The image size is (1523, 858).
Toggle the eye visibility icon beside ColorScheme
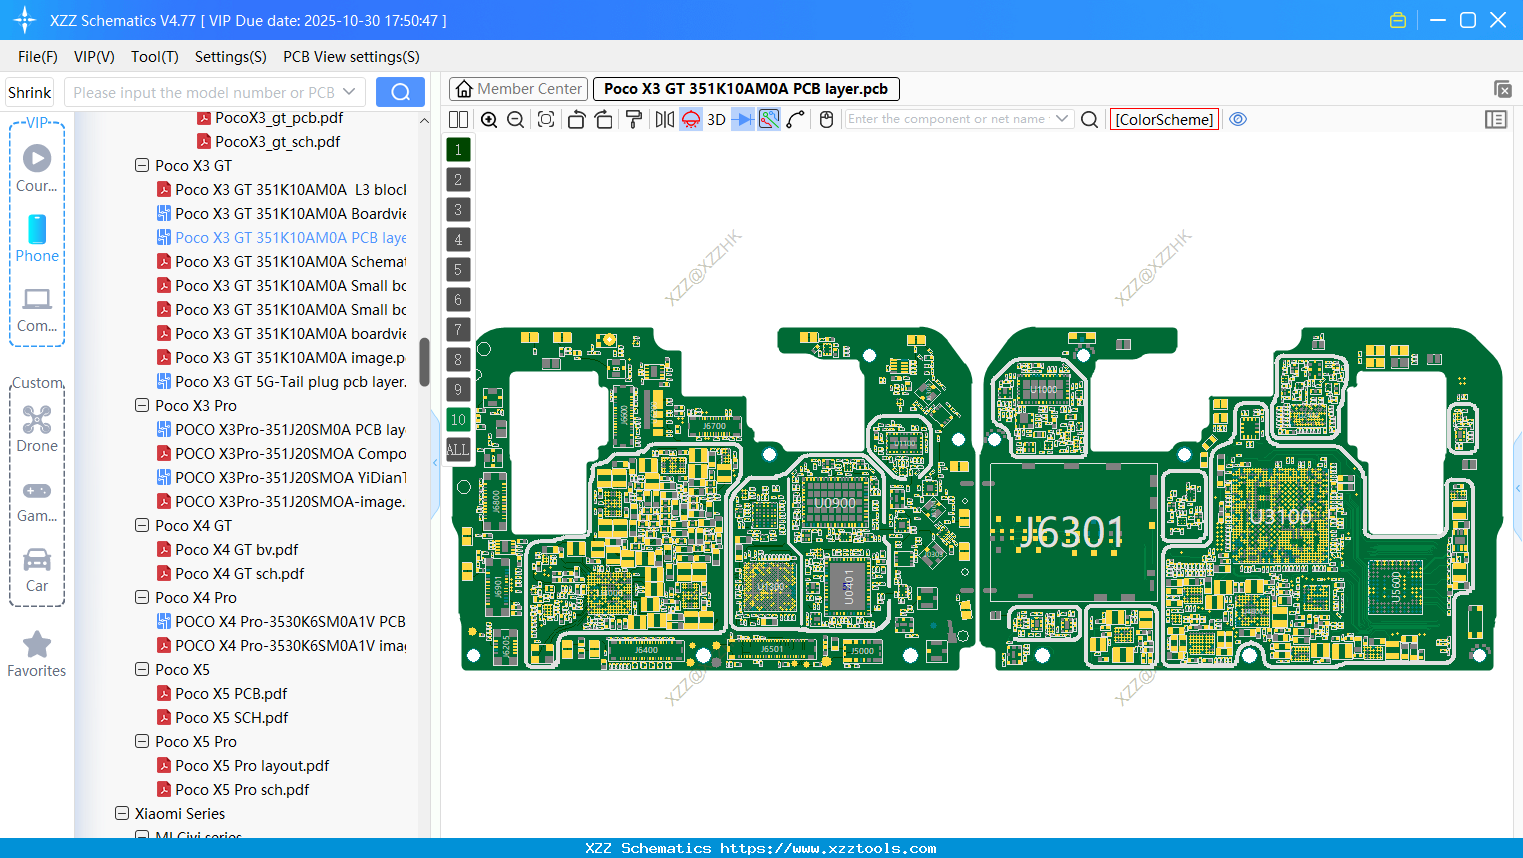[1238, 119]
